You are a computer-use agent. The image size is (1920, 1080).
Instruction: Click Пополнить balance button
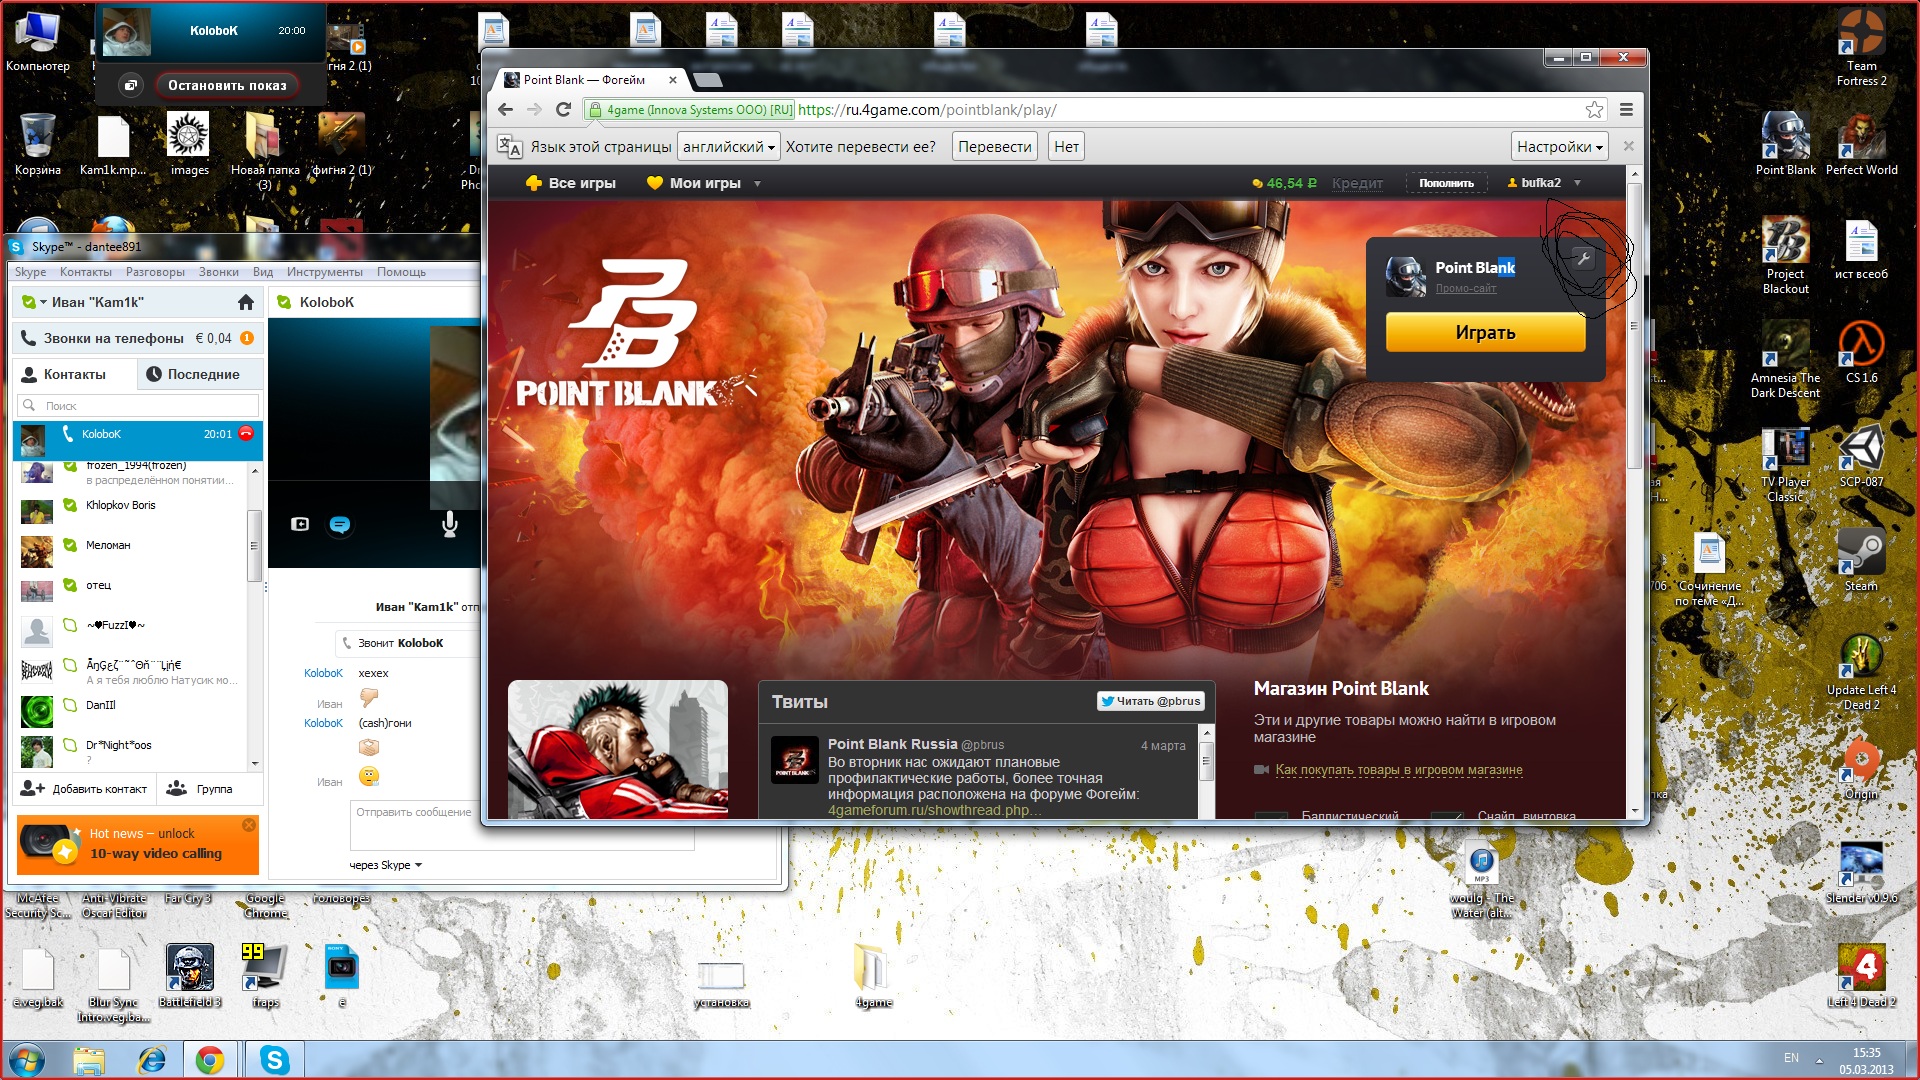tap(1446, 183)
